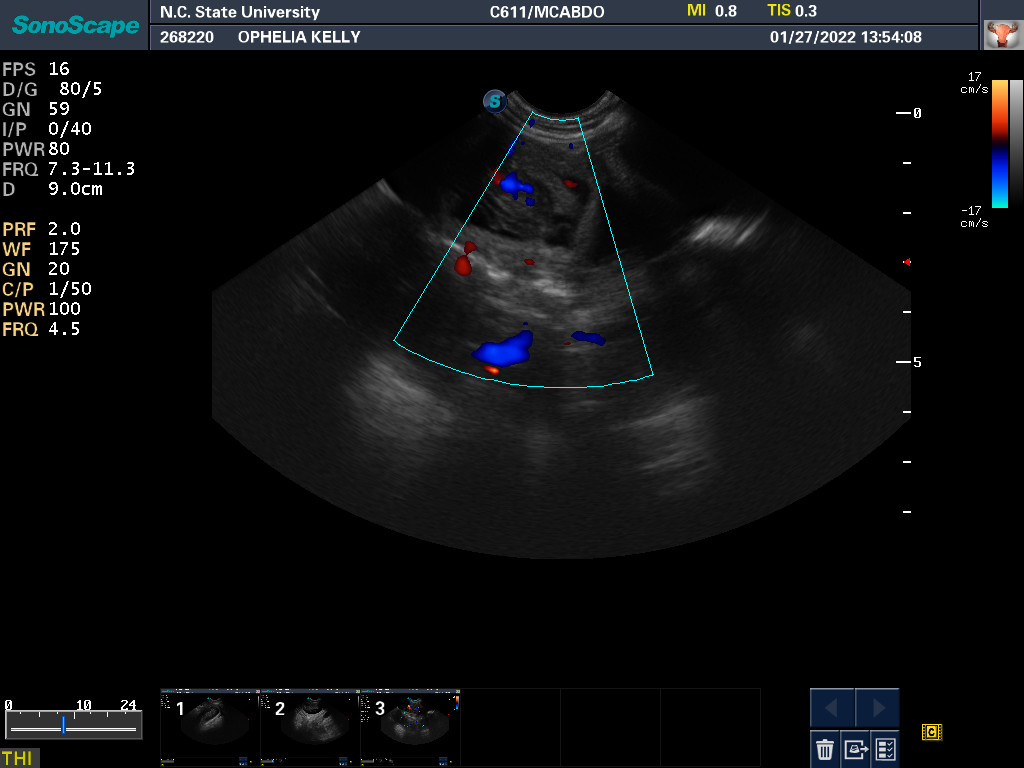Click the SonoScape logo
This screenshot has width=1024, height=768.
75,25
